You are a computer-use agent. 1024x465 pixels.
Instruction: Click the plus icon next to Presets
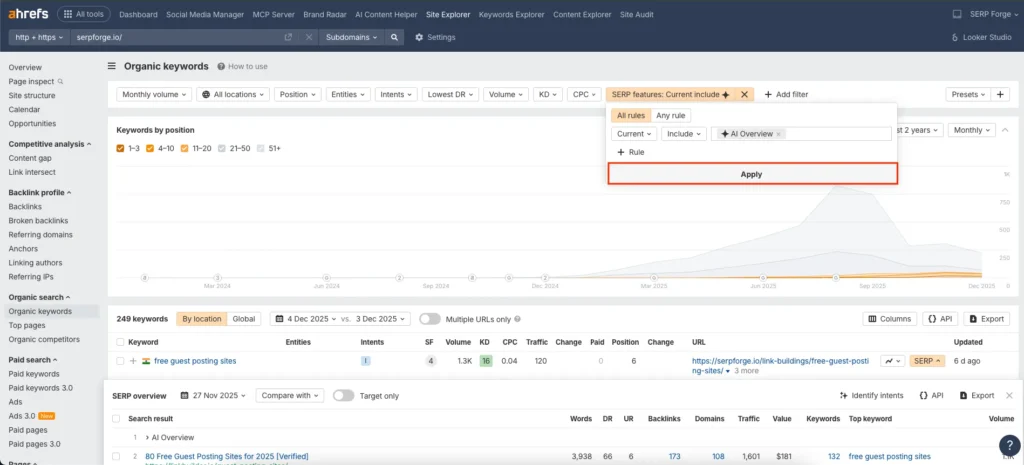[1001, 94]
